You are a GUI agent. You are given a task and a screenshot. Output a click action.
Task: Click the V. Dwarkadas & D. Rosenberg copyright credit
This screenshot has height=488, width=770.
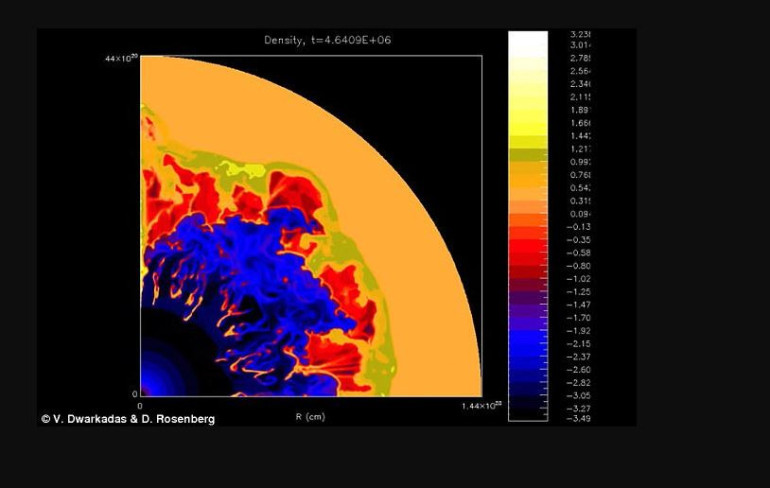tap(128, 419)
